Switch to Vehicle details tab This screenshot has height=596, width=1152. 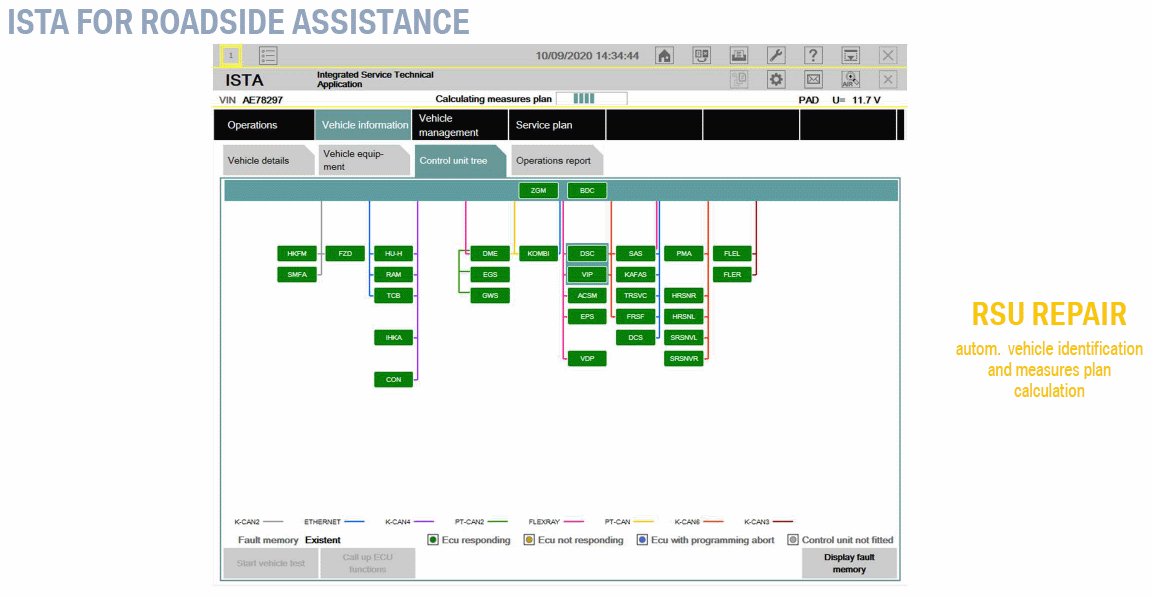268,161
